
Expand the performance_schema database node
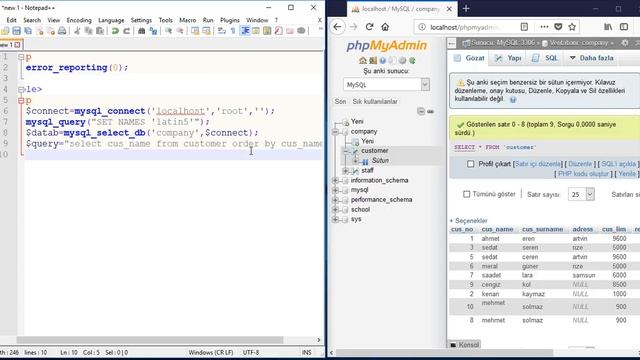point(335,200)
